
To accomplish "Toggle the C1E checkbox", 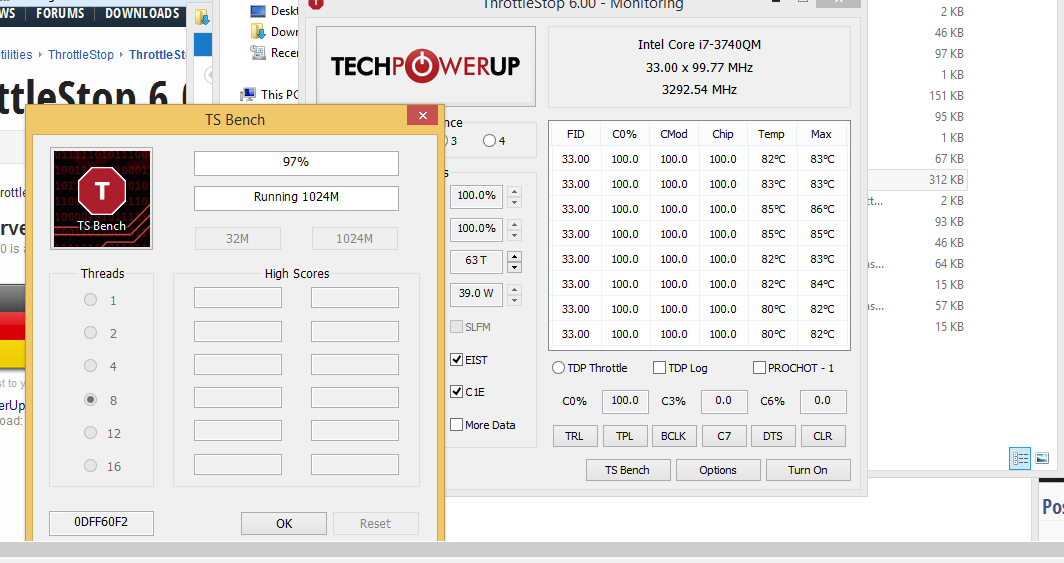I will (x=457, y=391).
